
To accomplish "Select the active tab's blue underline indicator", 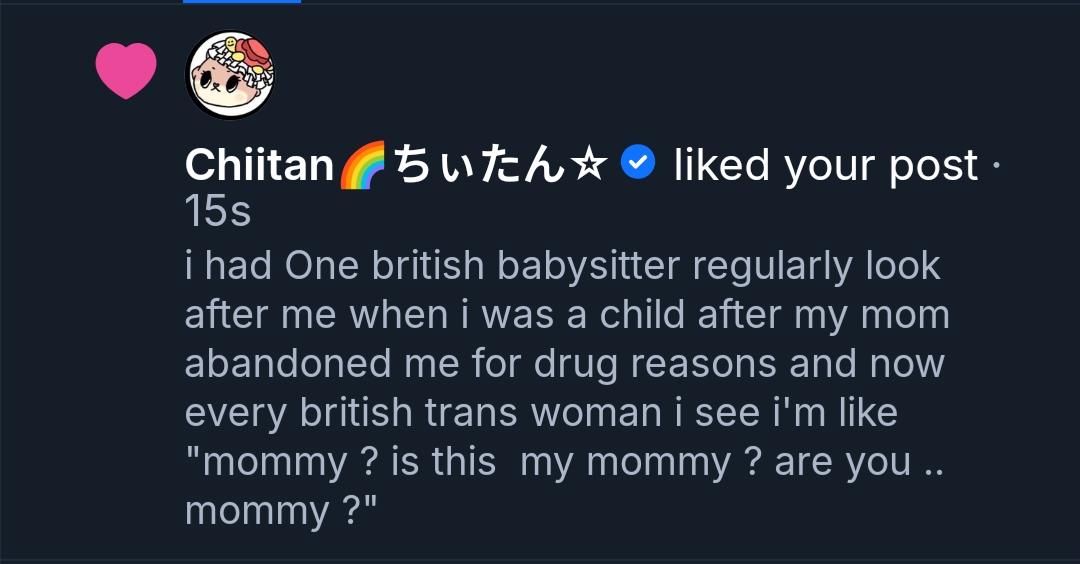I will click(242, 2).
